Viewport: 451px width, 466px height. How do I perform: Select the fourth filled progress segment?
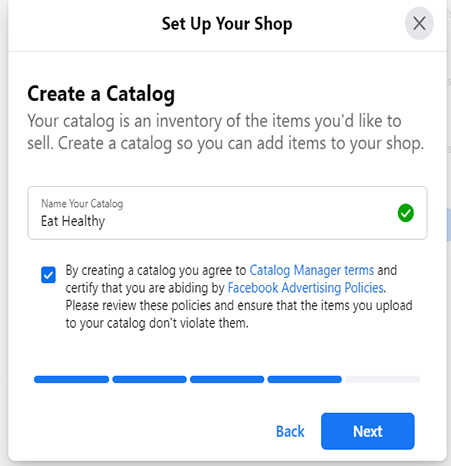click(305, 379)
